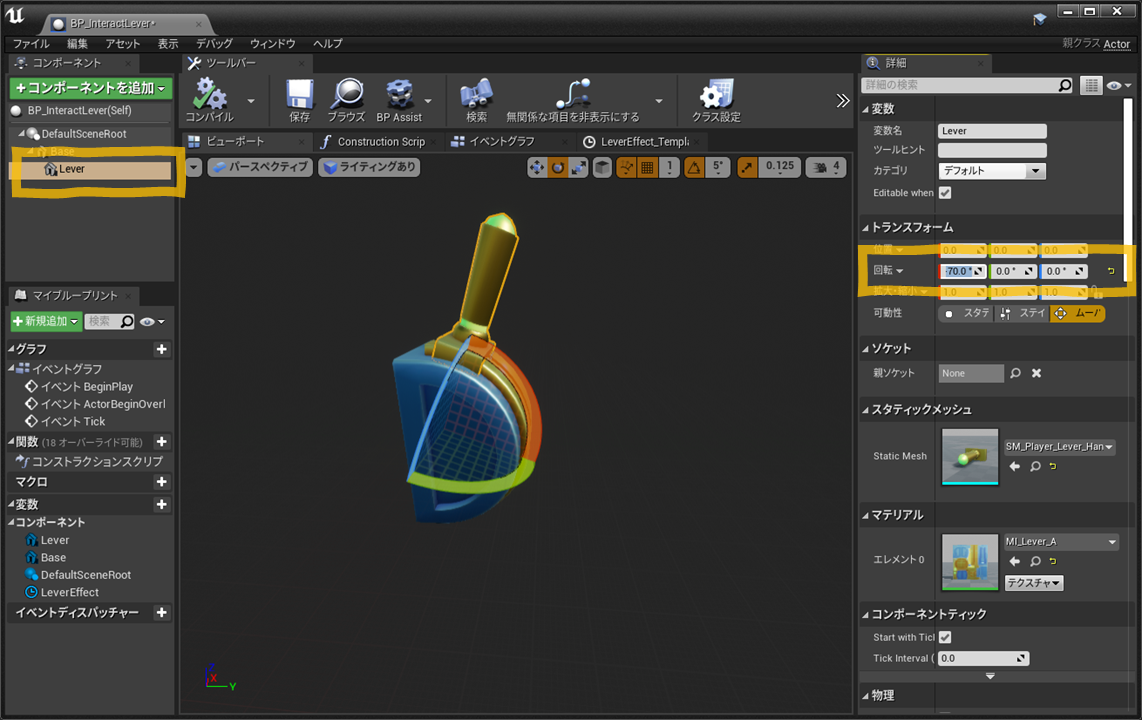Viewport: 1142px width, 720px height.
Task: Add new variable plus button
Action: click(x=162, y=505)
